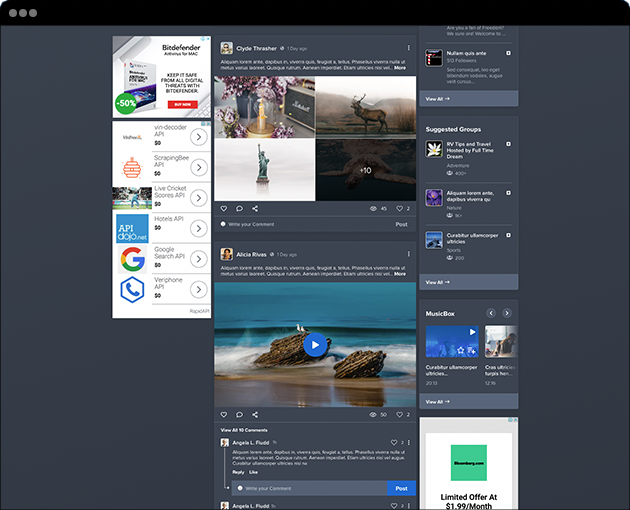The height and width of the screenshot is (510, 630).
Task: Follow the Nullam quis ante page
Action: pos(508,53)
